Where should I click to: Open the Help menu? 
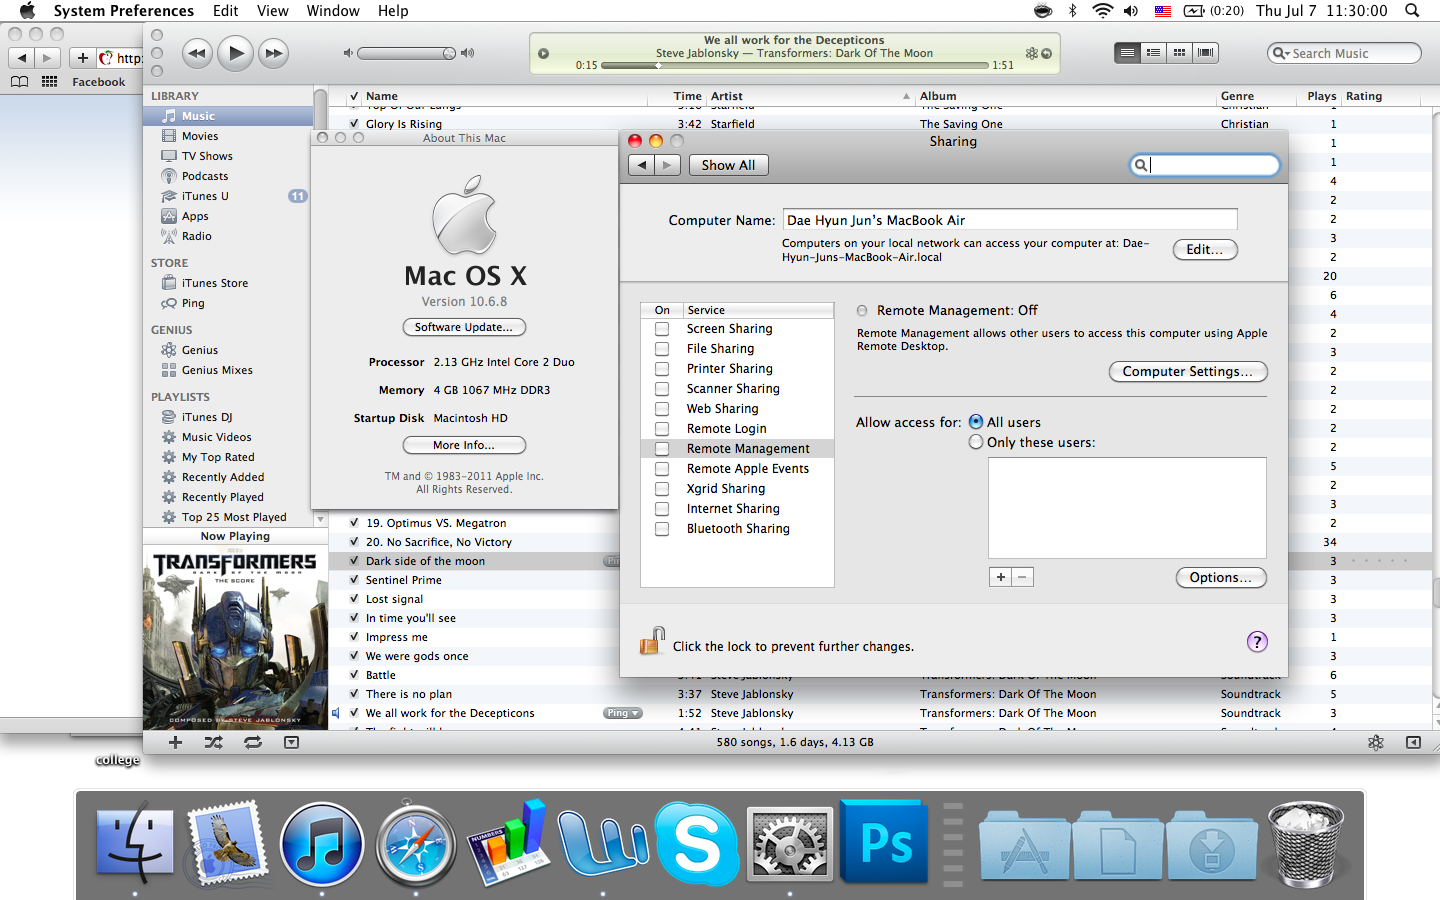[x=393, y=11]
